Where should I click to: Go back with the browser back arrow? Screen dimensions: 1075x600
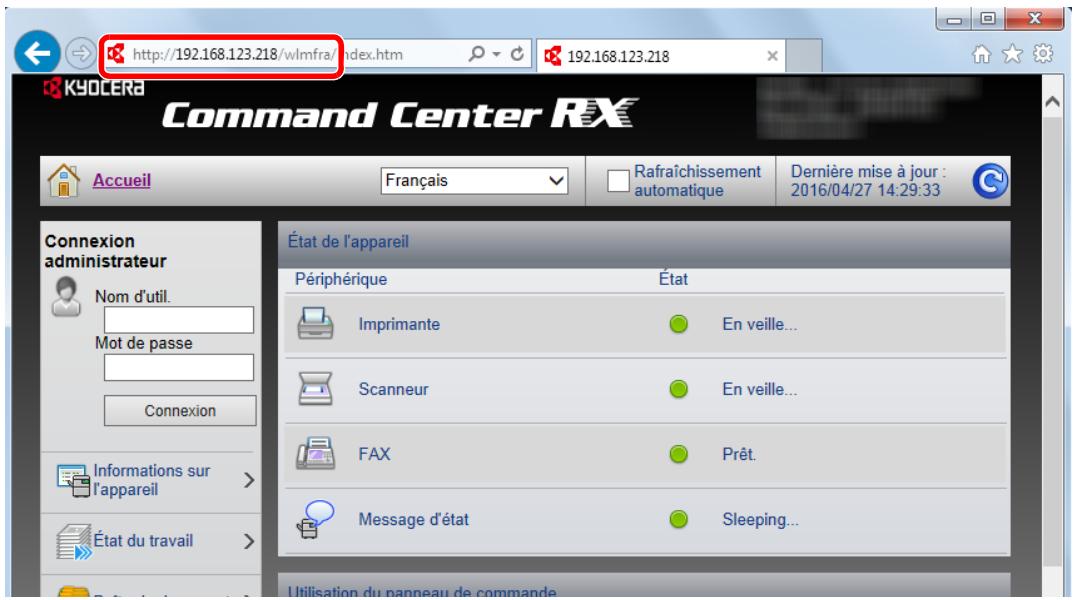click(x=37, y=52)
